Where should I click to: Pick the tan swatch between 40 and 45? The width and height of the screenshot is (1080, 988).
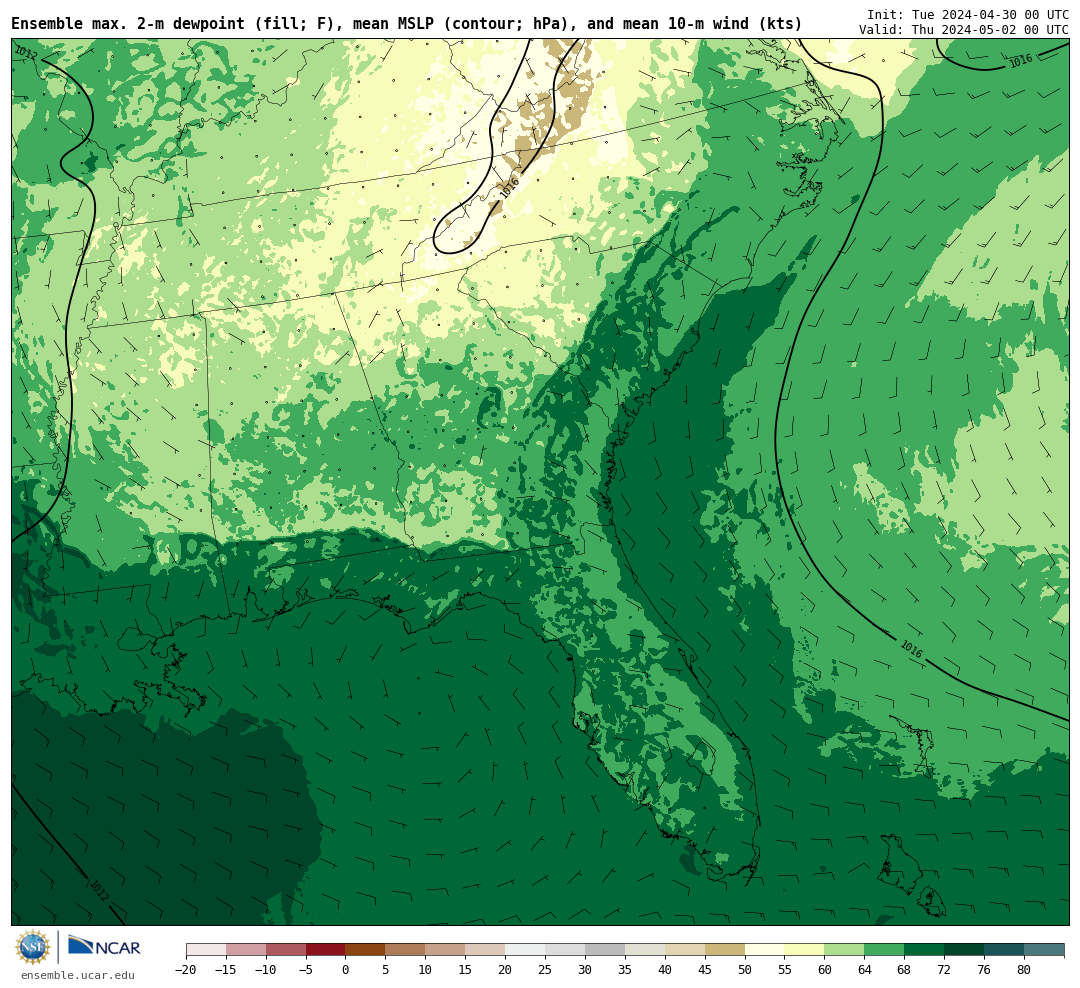pyautogui.click(x=685, y=950)
